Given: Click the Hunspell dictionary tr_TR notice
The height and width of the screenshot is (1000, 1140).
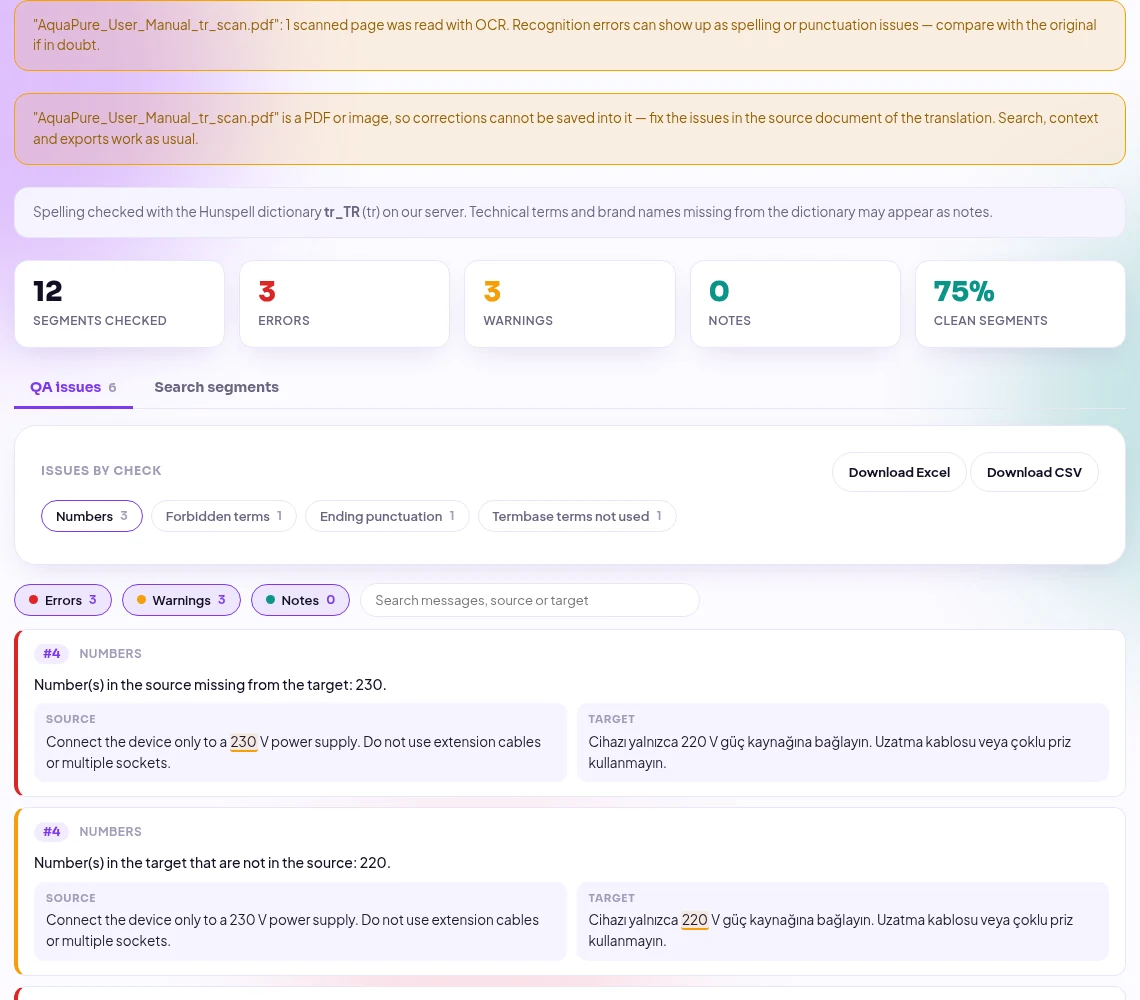Looking at the screenshot, I should [570, 212].
